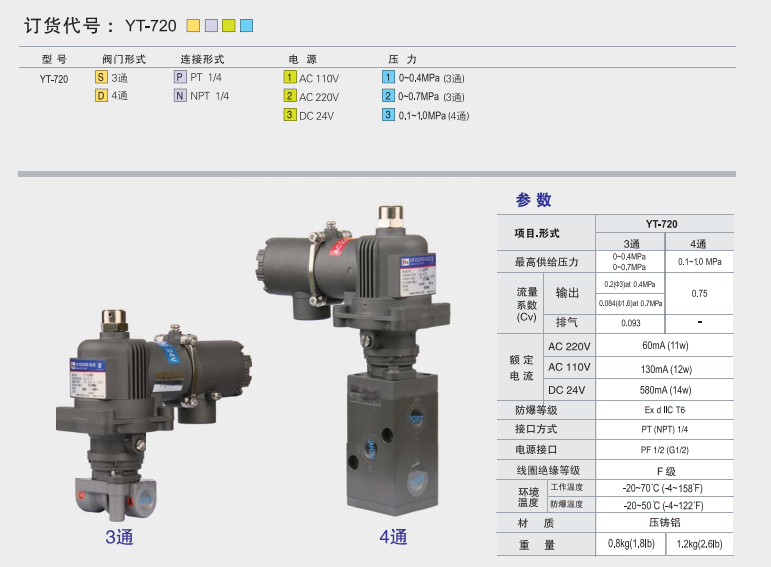Viewport: 771px width, 567px height.
Task: Click the 阀门形式 column header
Action: (124, 59)
